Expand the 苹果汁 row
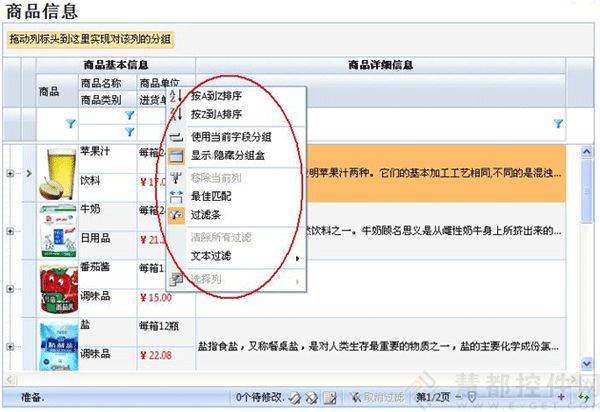600x412 pixels. (x=10, y=173)
